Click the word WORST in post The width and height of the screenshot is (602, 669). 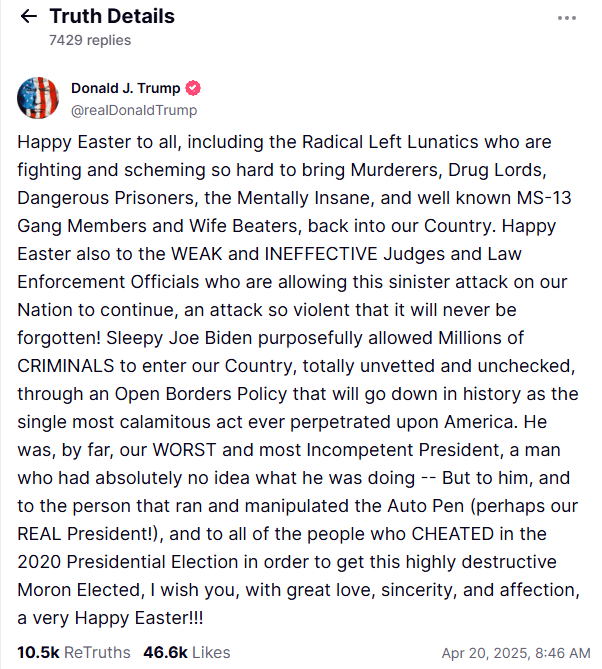click(x=184, y=450)
